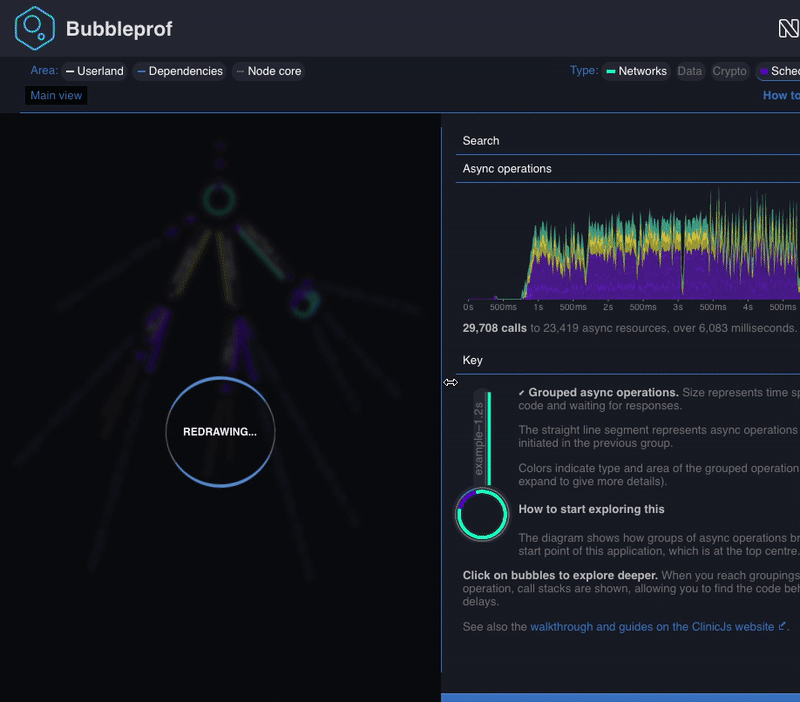Click the example-1.2s line segment label
Image resolution: width=800 pixels, height=702 pixels.
479,439
